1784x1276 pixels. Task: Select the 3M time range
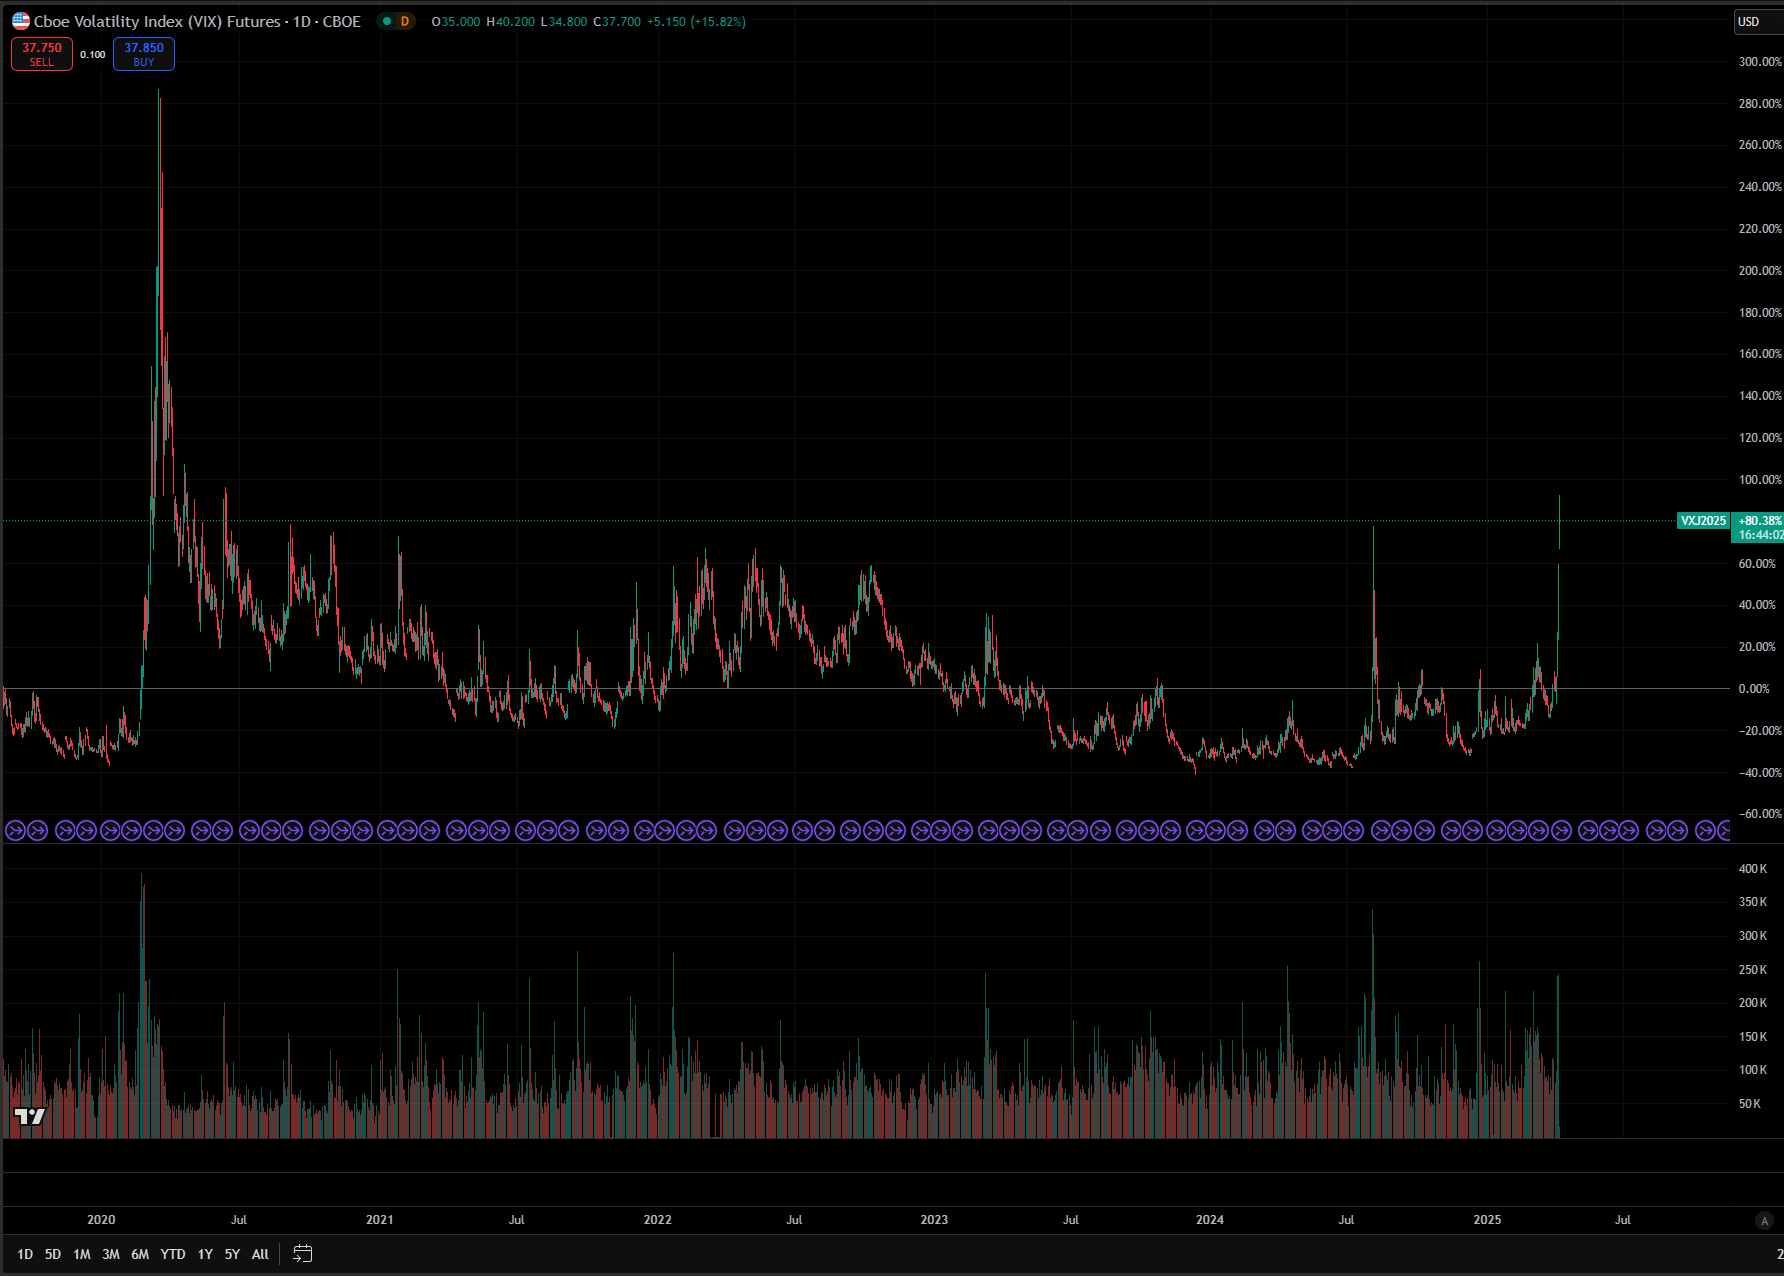point(111,1254)
